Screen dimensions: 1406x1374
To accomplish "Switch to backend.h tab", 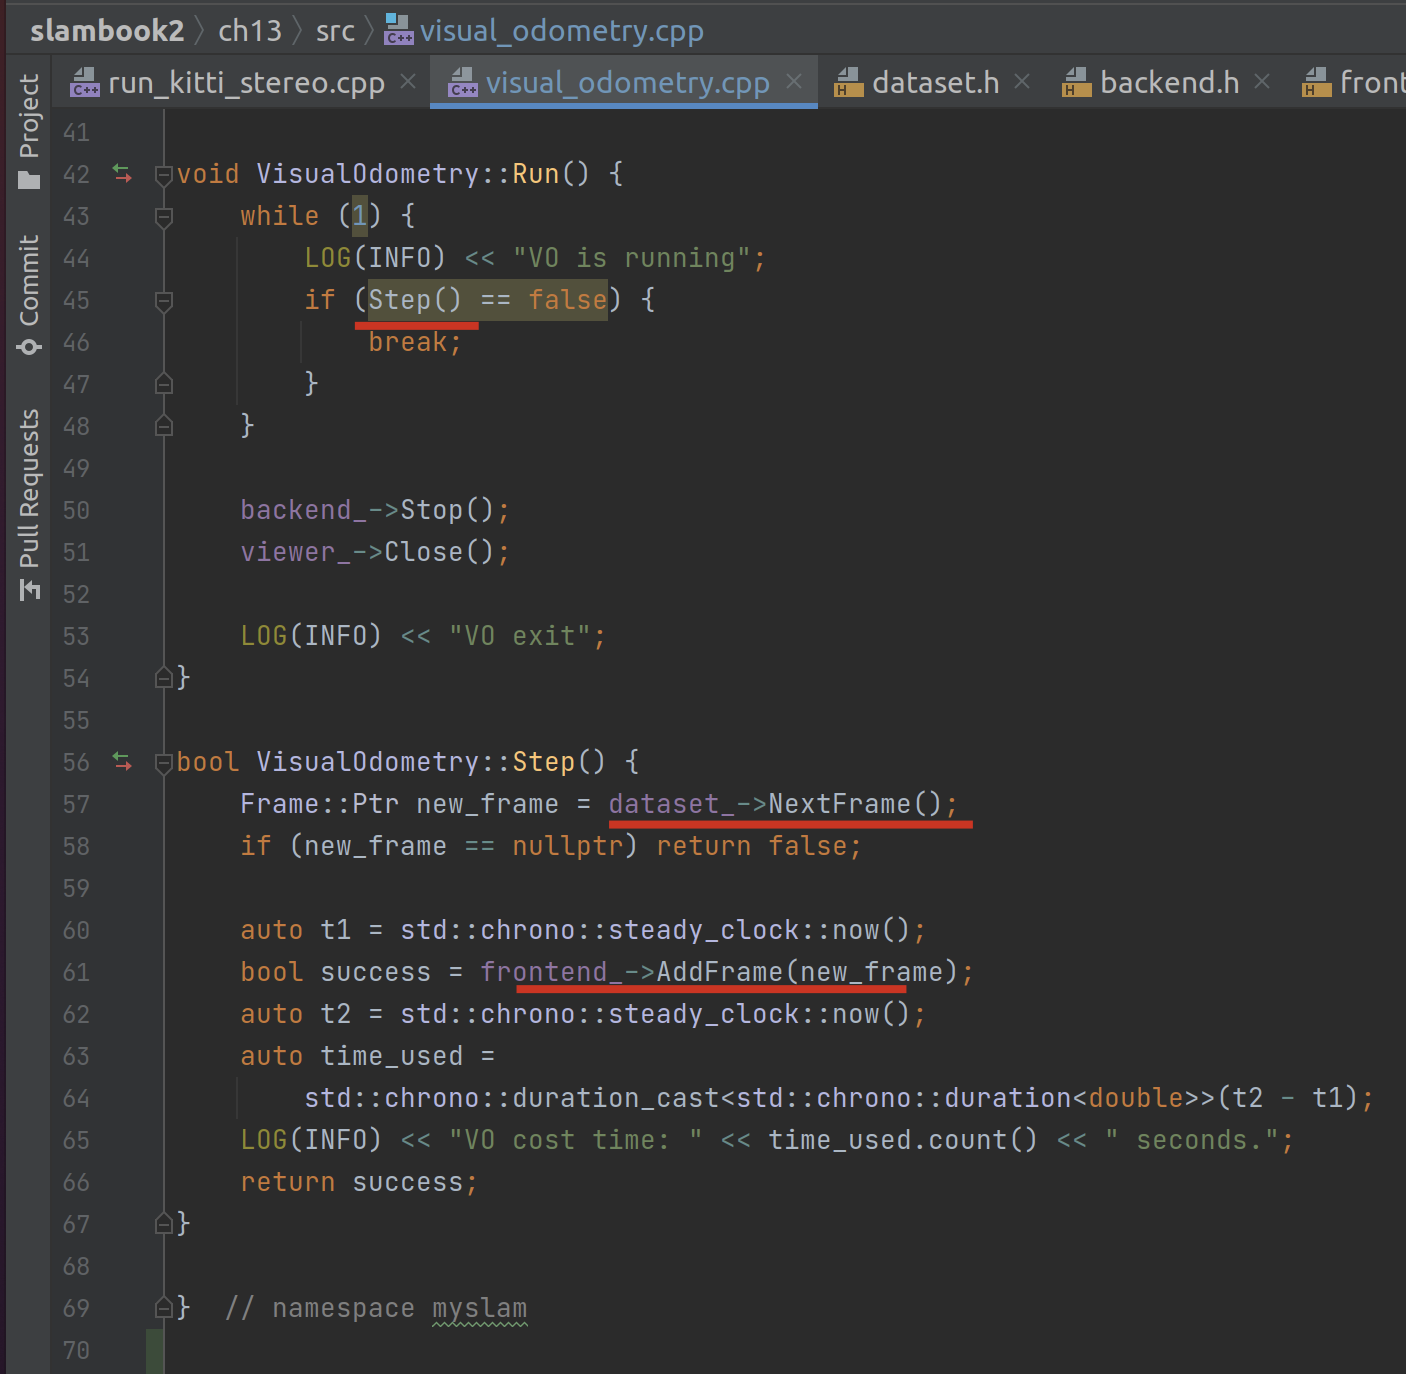I will (x=1168, y=82).
